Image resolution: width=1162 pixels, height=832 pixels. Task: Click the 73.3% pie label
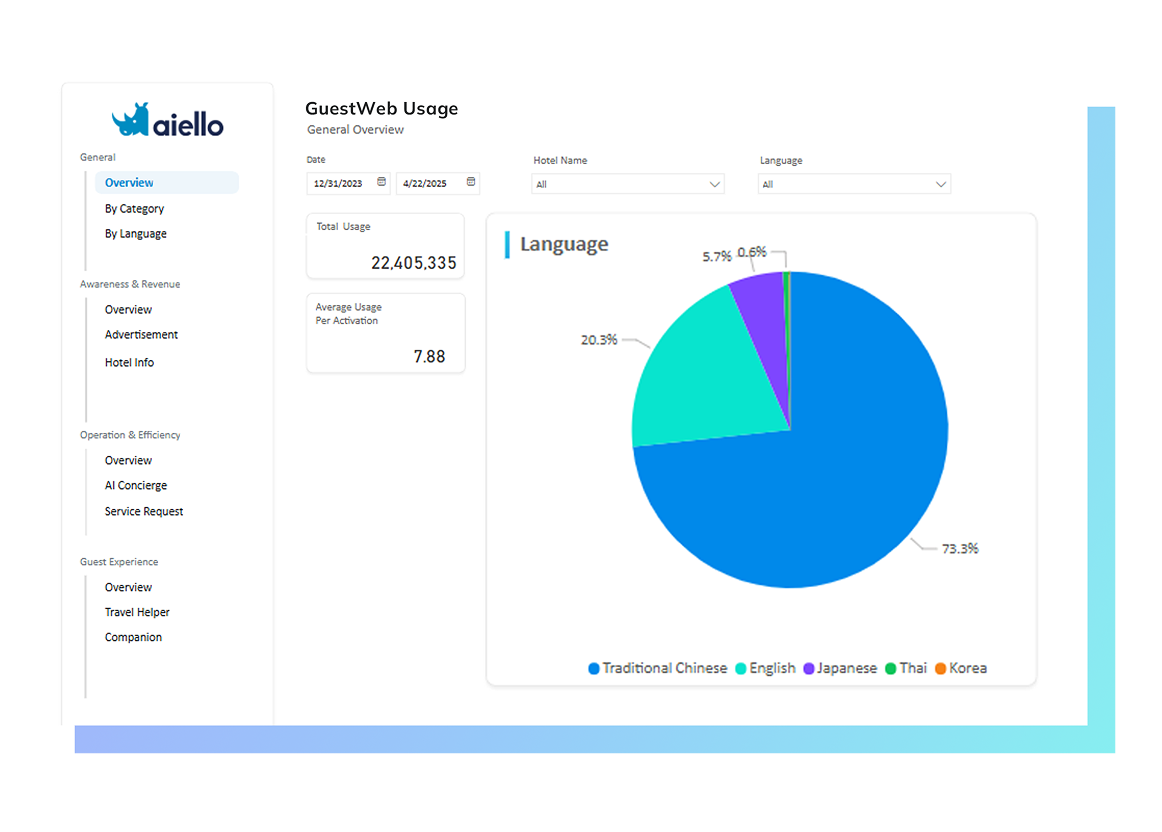tap(960, 548)
